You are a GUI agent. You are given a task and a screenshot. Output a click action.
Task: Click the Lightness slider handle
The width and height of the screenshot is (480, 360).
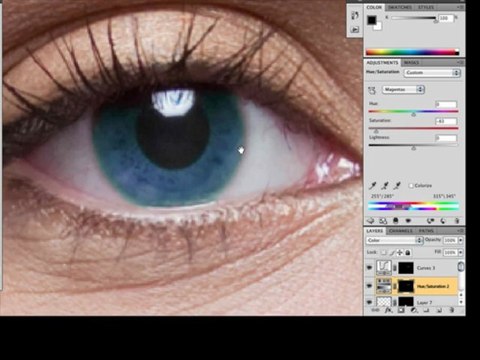coord(414,148)
